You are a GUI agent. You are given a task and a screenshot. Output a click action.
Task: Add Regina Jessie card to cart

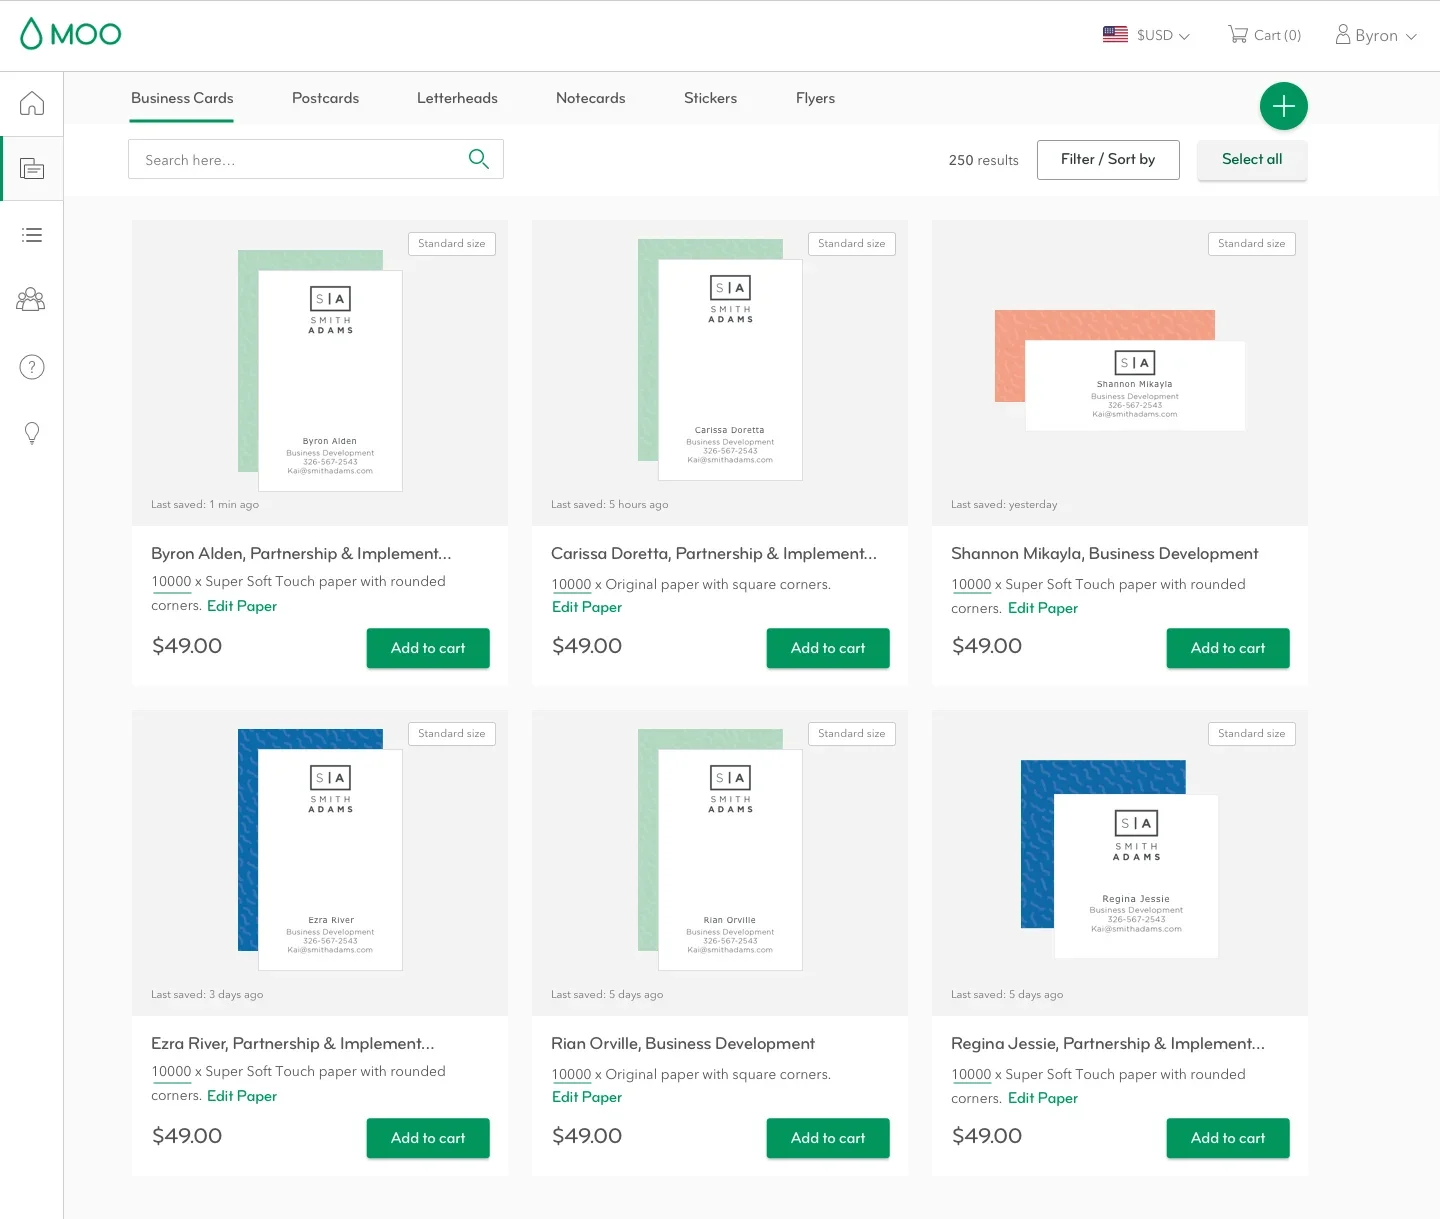1228,1138
